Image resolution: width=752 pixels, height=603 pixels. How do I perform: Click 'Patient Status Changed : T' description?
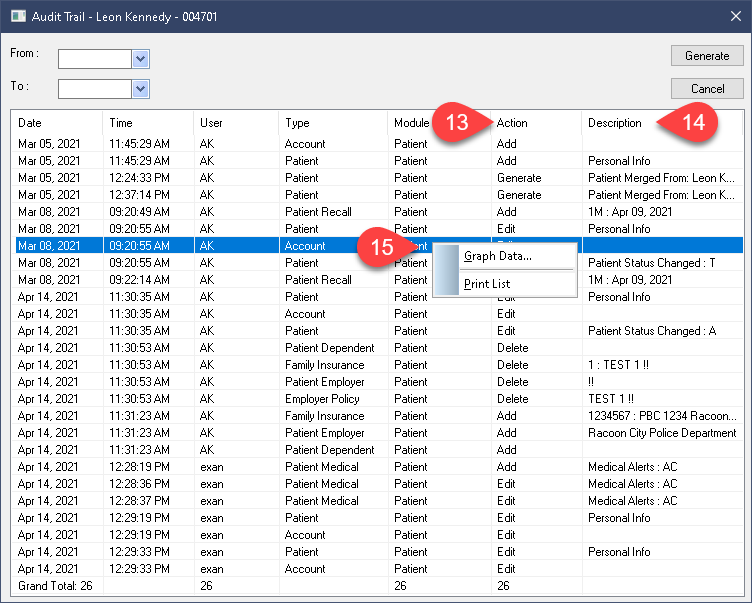pos(651,263)
